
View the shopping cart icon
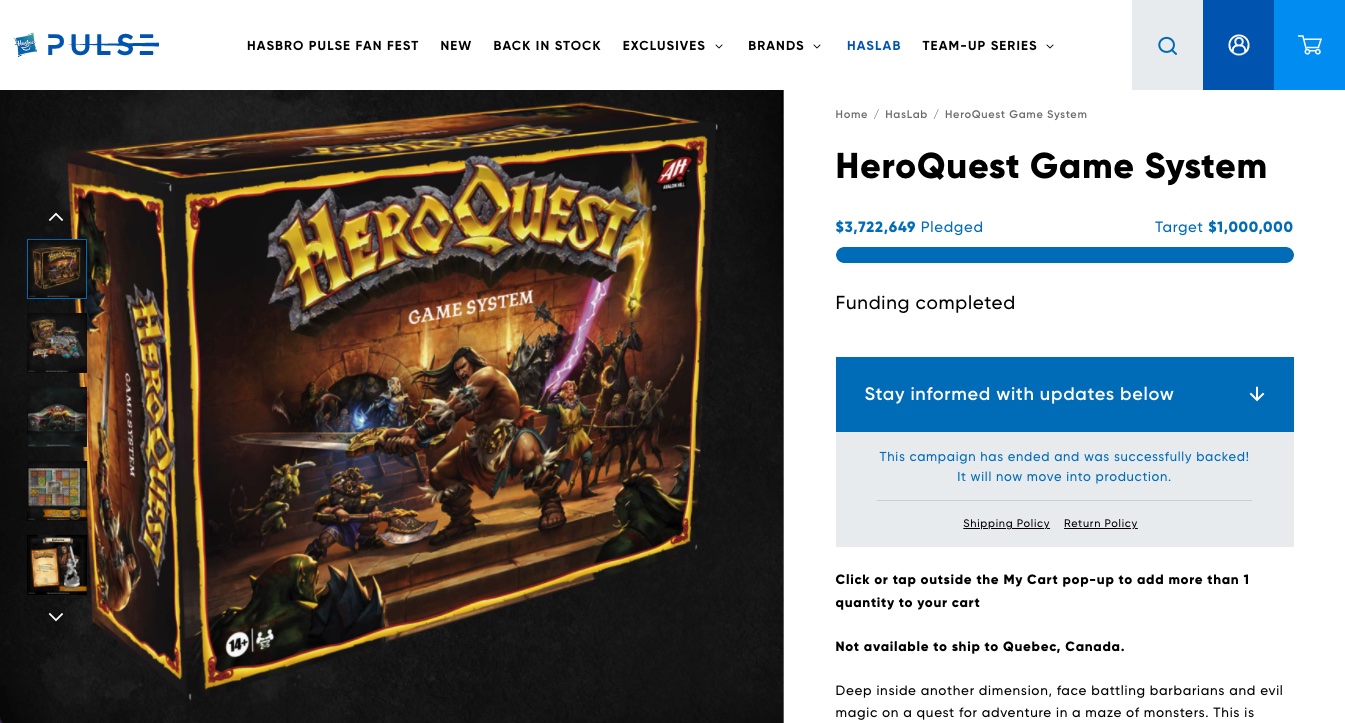click(1309, 45)
